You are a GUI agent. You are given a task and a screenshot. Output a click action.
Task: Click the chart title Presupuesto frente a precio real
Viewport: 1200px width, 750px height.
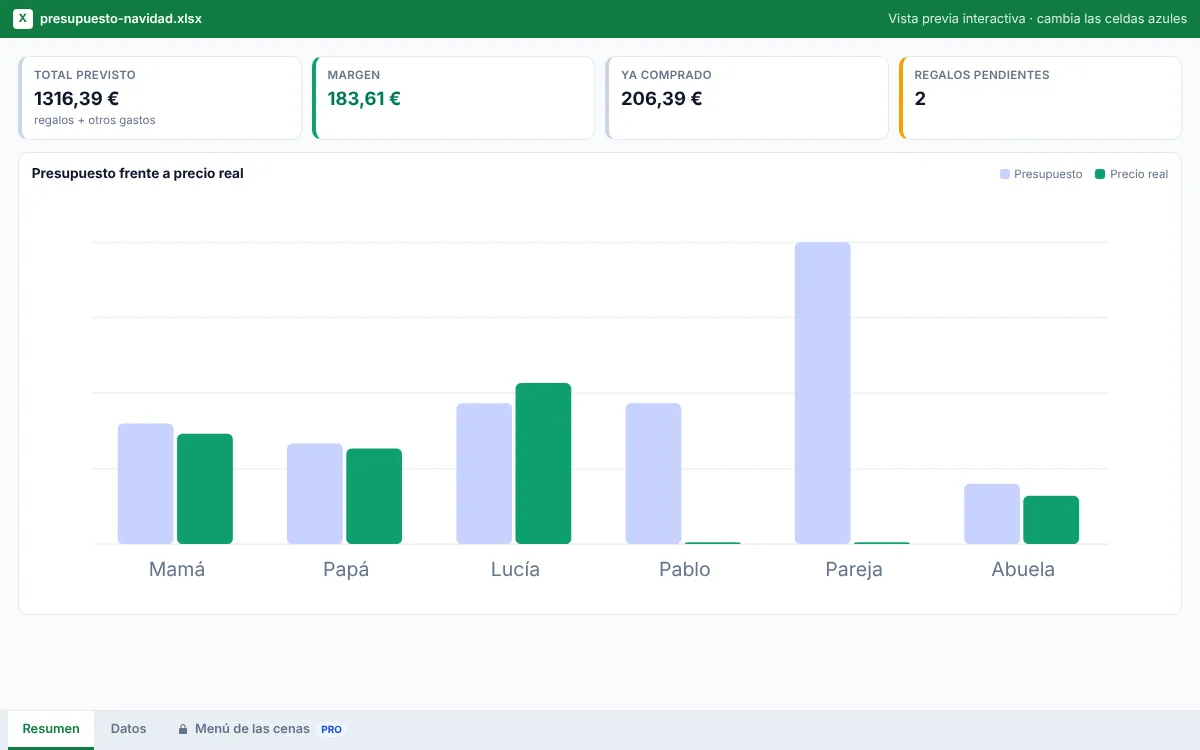click(138, 173)
